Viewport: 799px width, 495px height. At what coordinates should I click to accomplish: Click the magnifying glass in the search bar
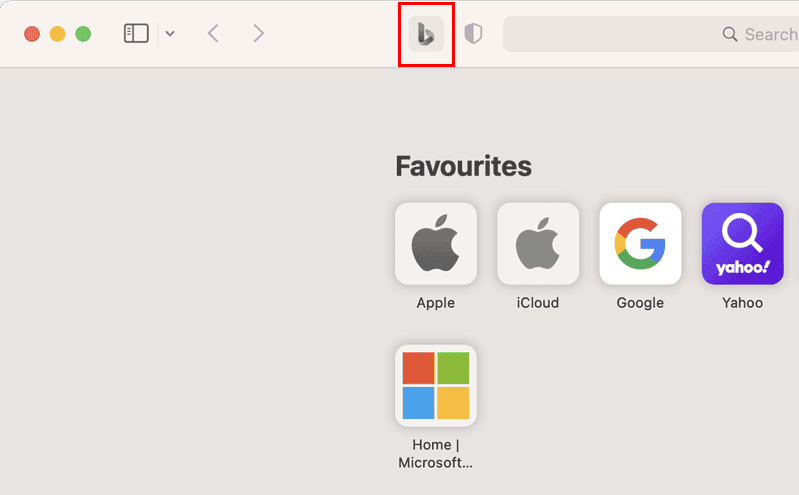click(x=730, y=34)
